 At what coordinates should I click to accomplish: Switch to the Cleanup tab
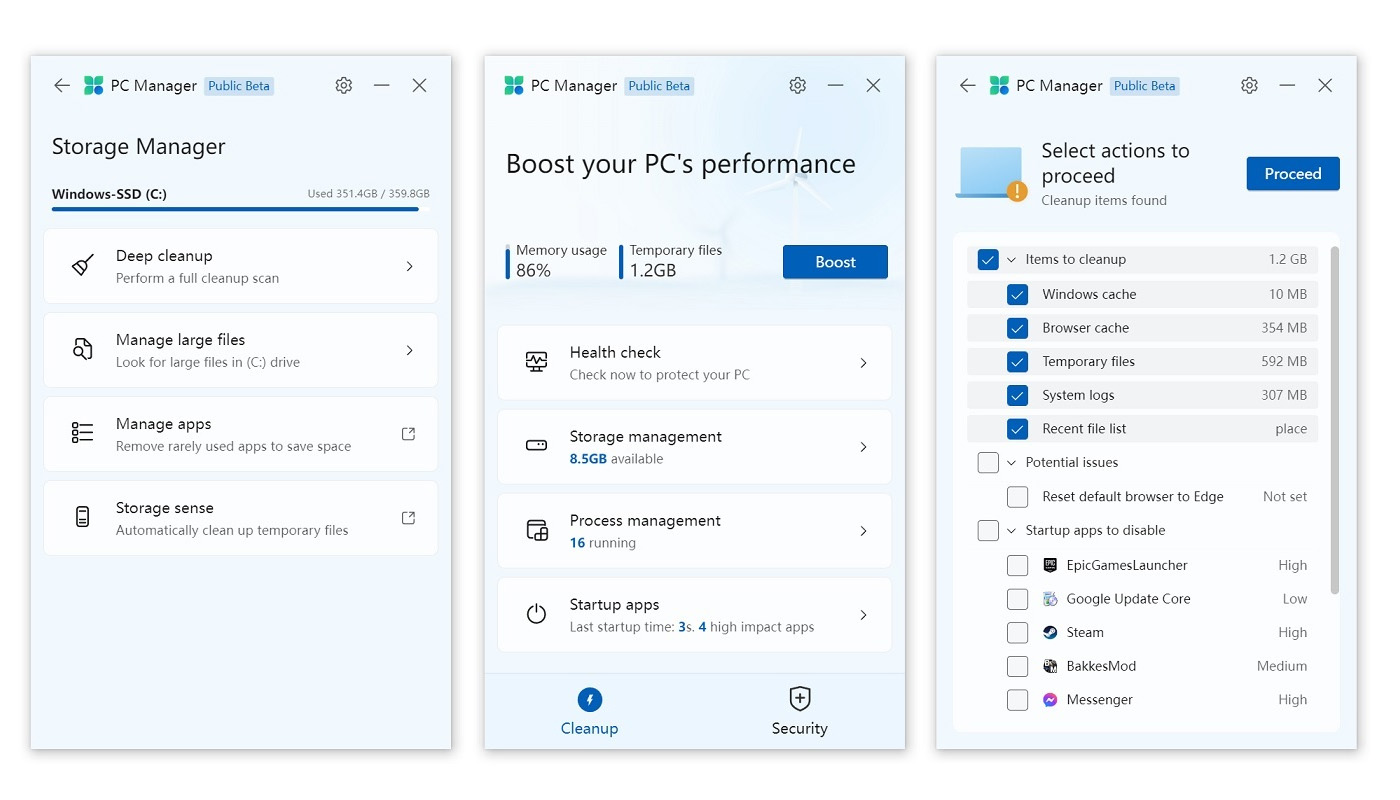590,711
